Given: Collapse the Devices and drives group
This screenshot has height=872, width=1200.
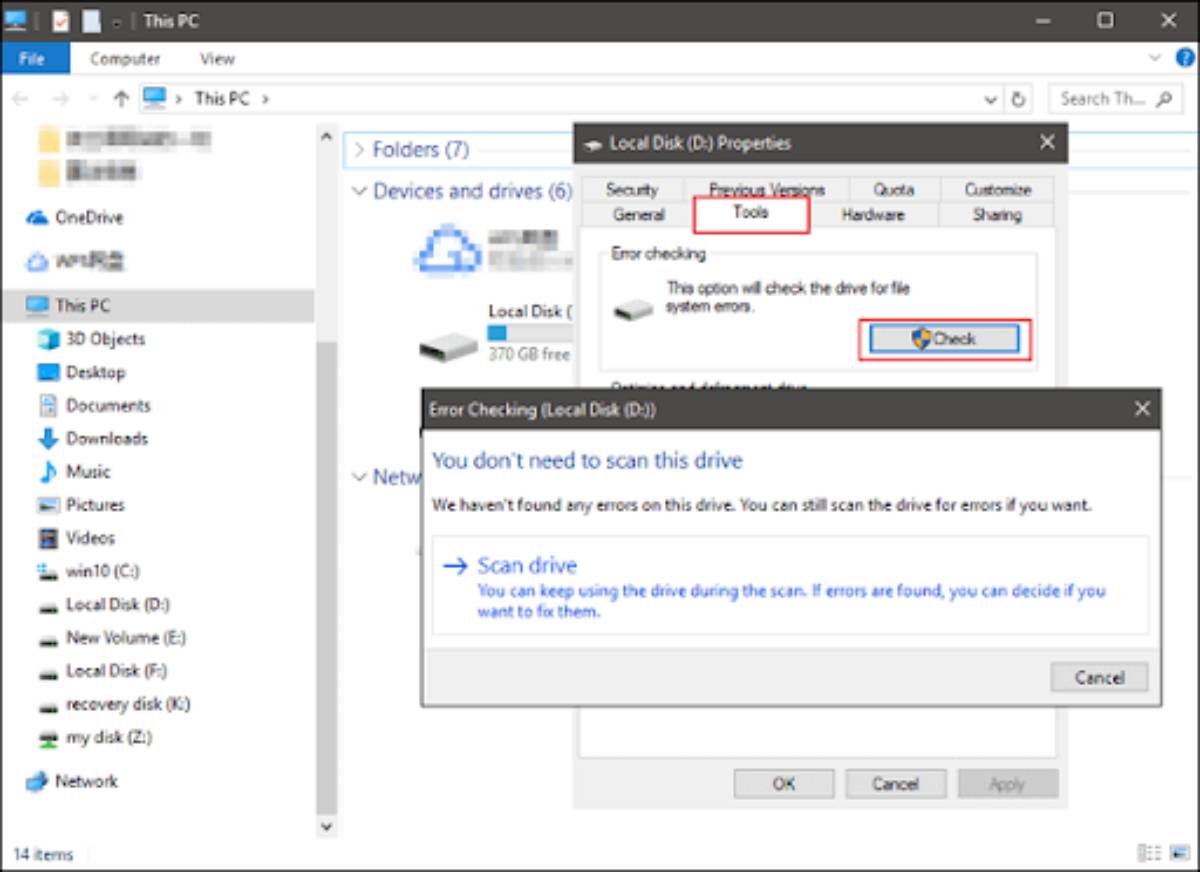Looking at the screenshot, I should [x=360, y=191].
